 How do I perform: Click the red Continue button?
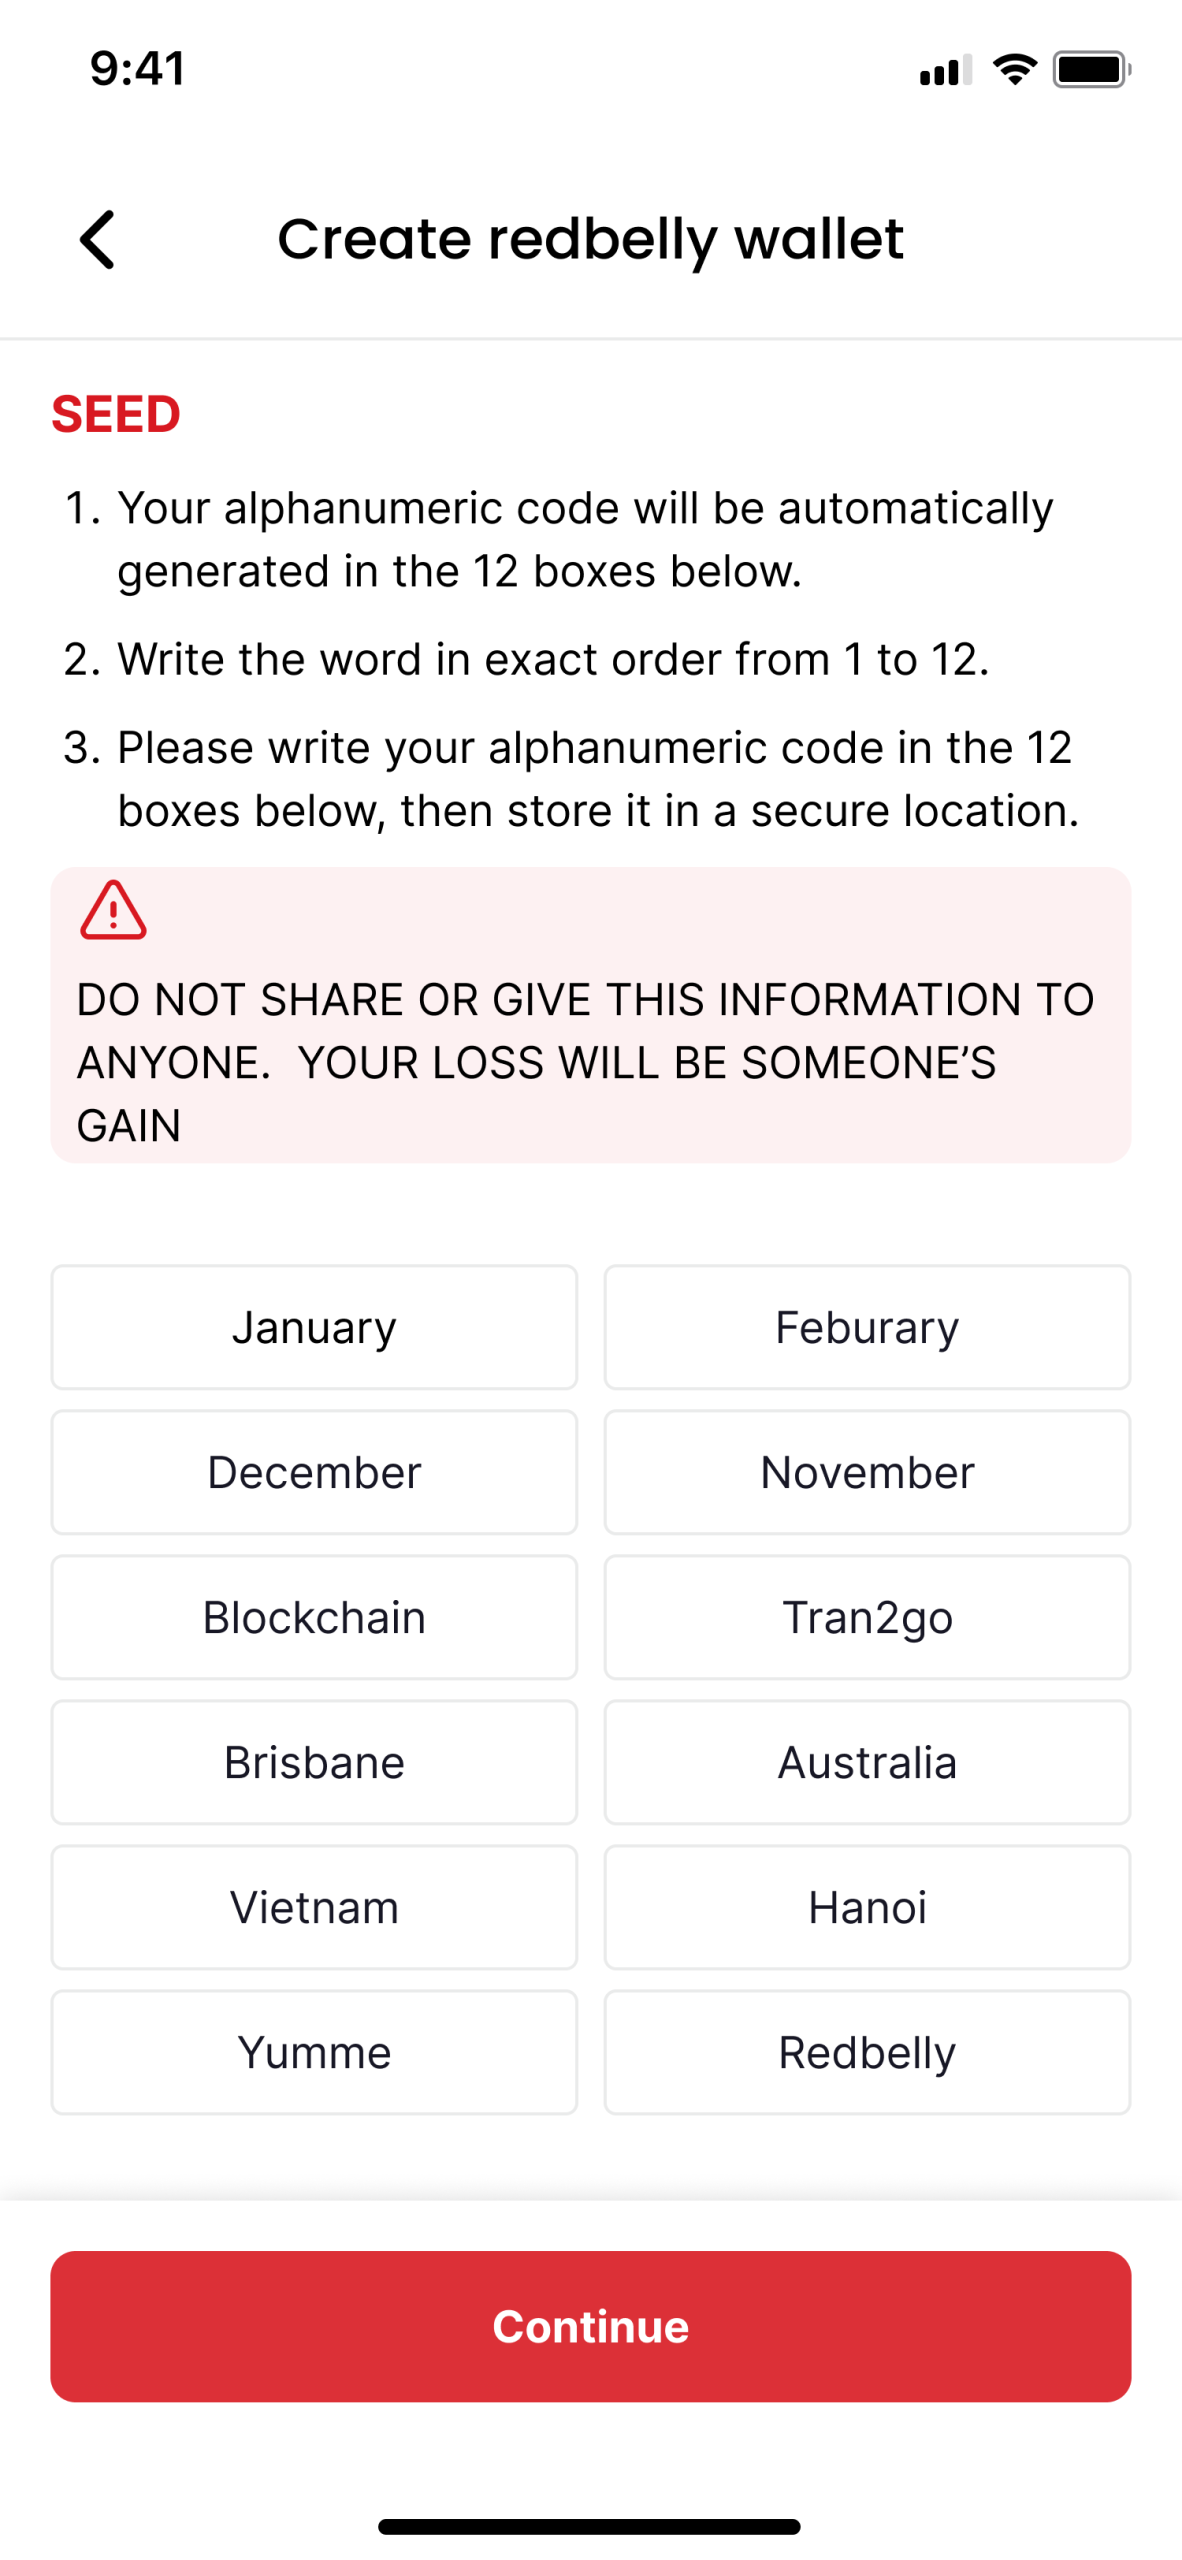coord(591,2327)
